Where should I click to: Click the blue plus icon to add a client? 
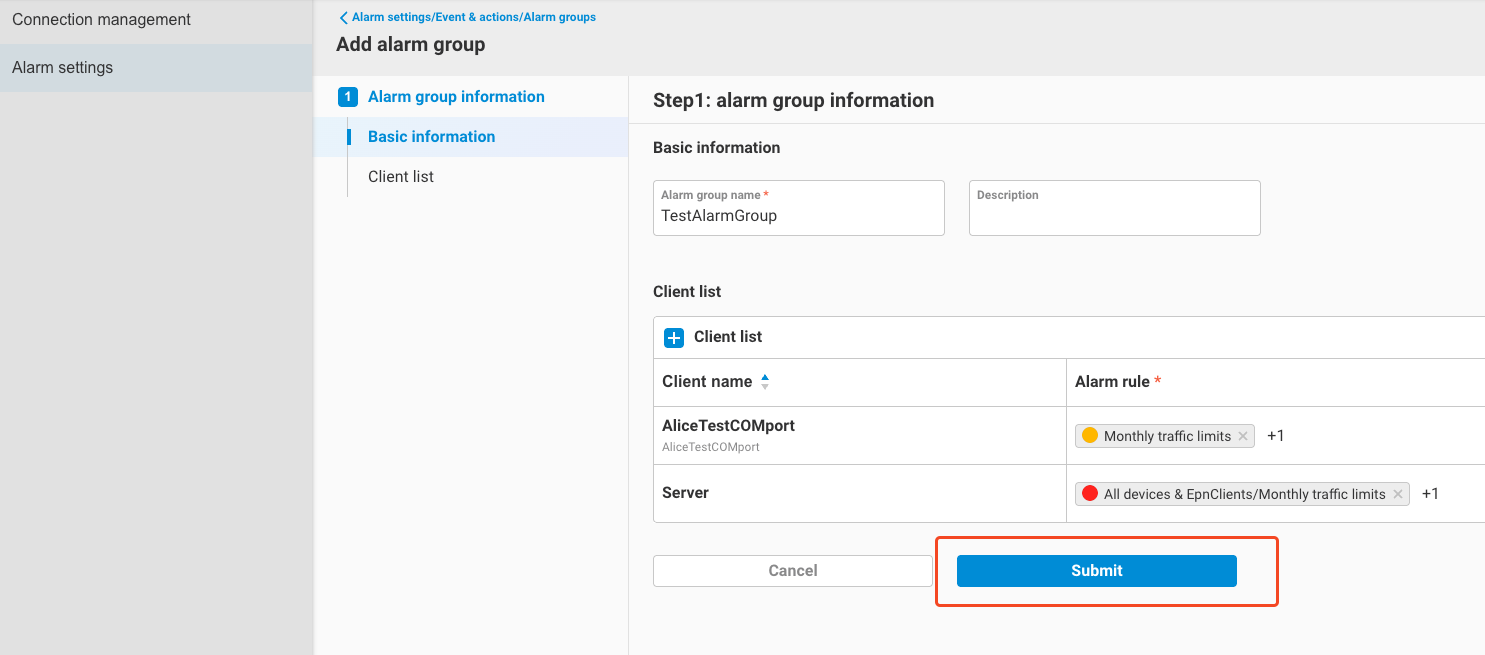click(x=673, y=337)
